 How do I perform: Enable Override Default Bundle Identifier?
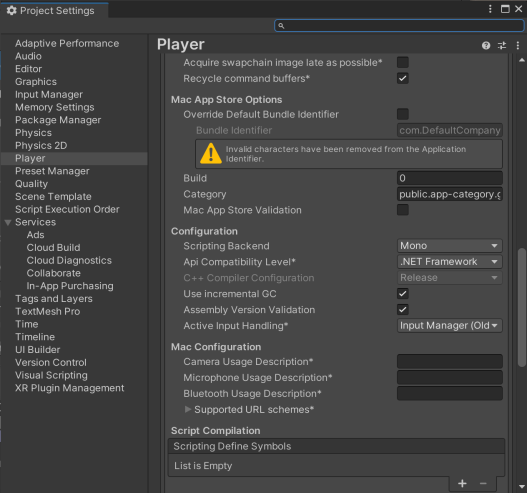[x=403, y=114]
